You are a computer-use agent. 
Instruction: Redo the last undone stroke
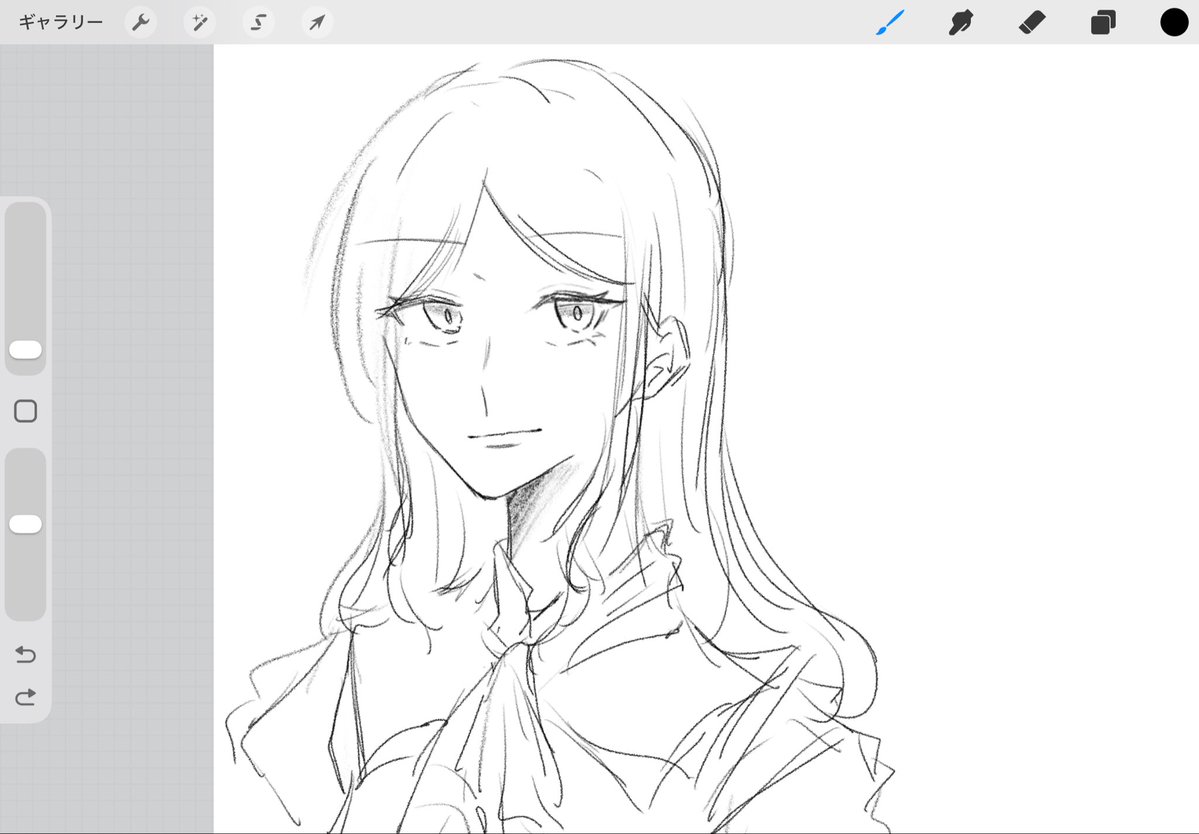(x=25, y=697)
